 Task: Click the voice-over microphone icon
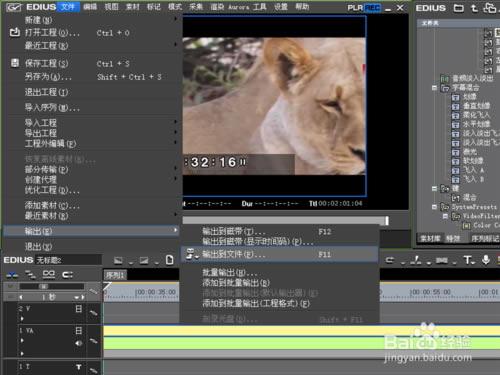click(x=486, y=260)
